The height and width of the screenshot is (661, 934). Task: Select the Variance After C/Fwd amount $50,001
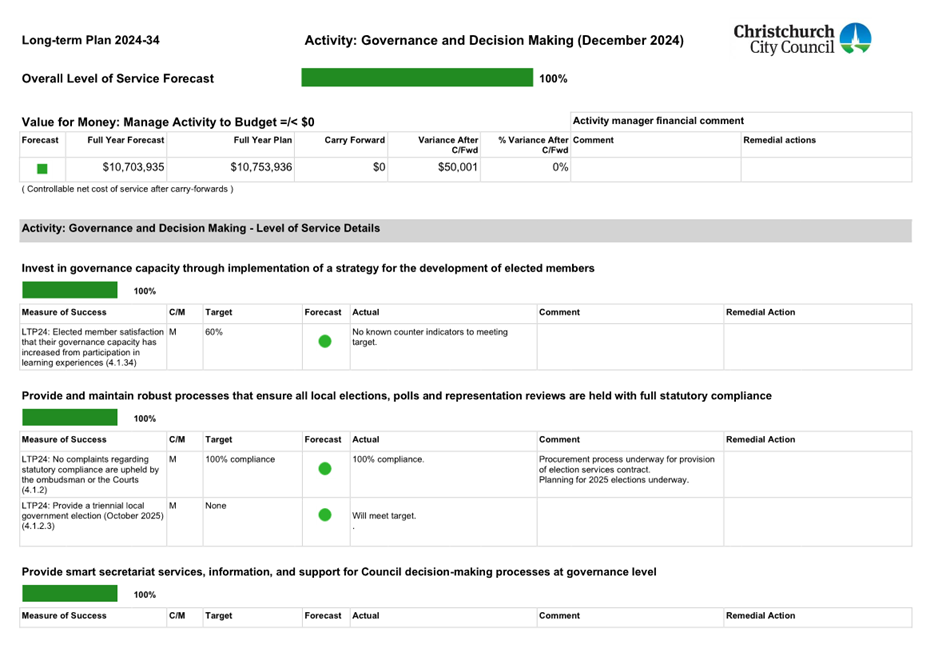click(x=458, y=168)
